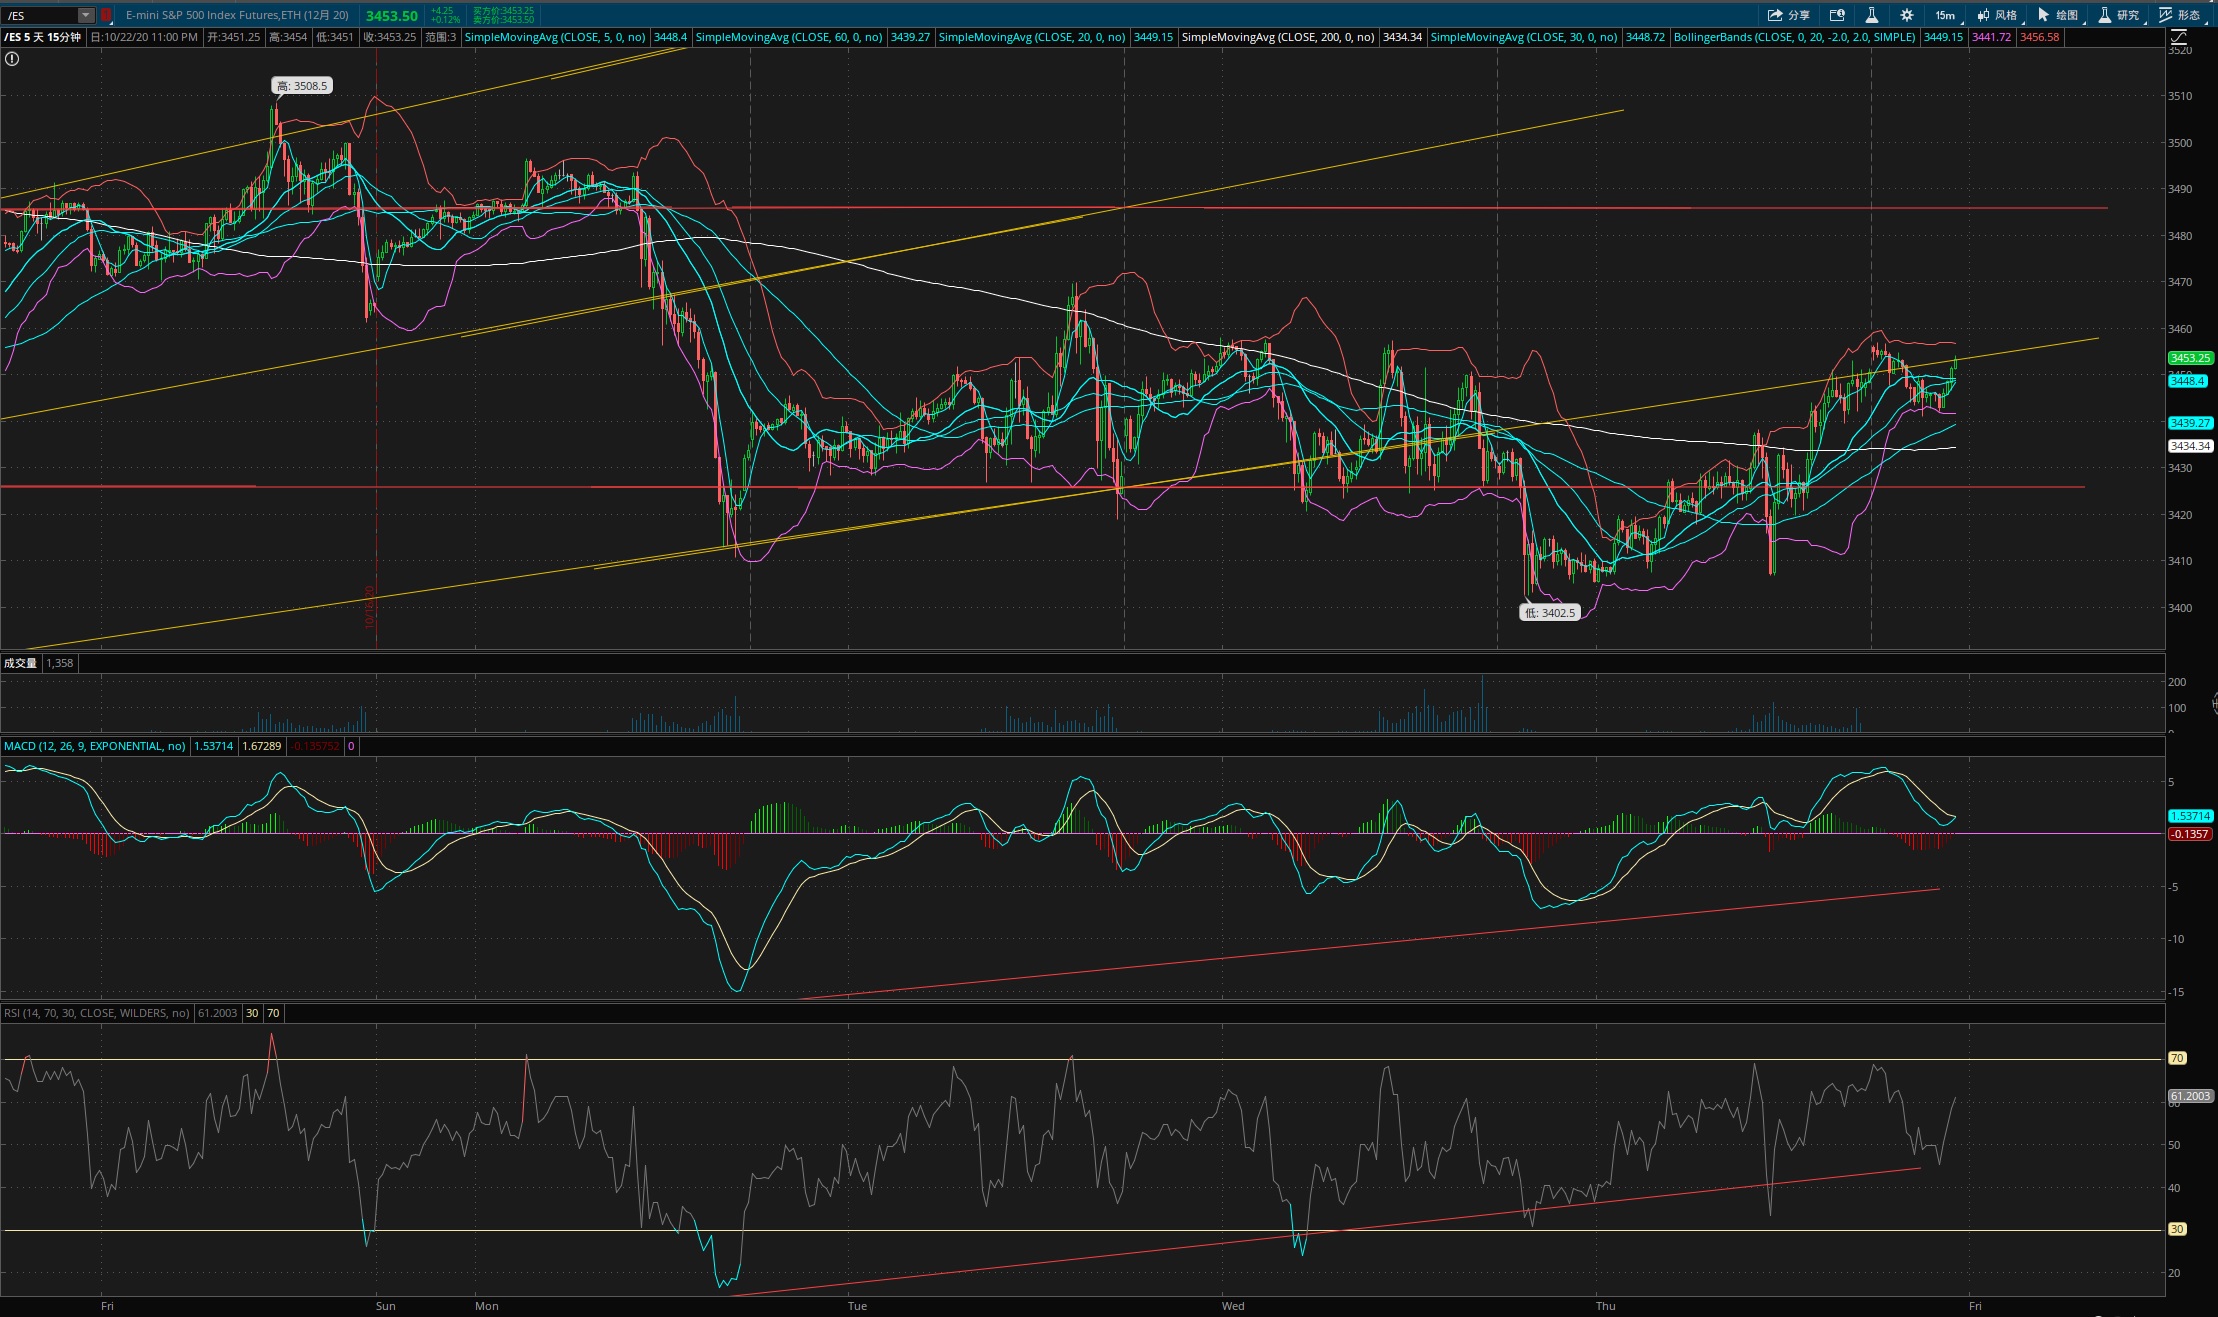This screenshot has width=2218, height=1317.
Task: Click the 高: 3508.5 high price bubble
Action: coord(302,86)
